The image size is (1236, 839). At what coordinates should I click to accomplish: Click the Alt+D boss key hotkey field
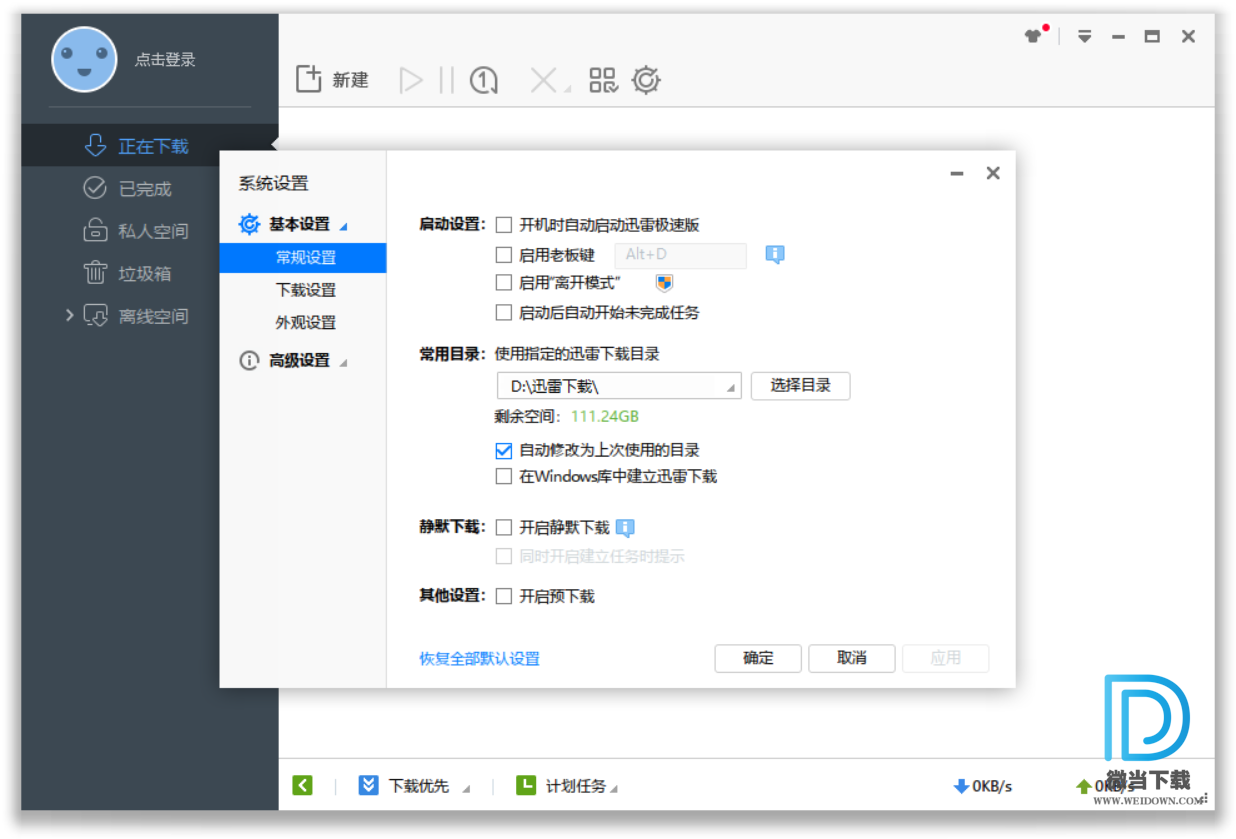point(680,255)
